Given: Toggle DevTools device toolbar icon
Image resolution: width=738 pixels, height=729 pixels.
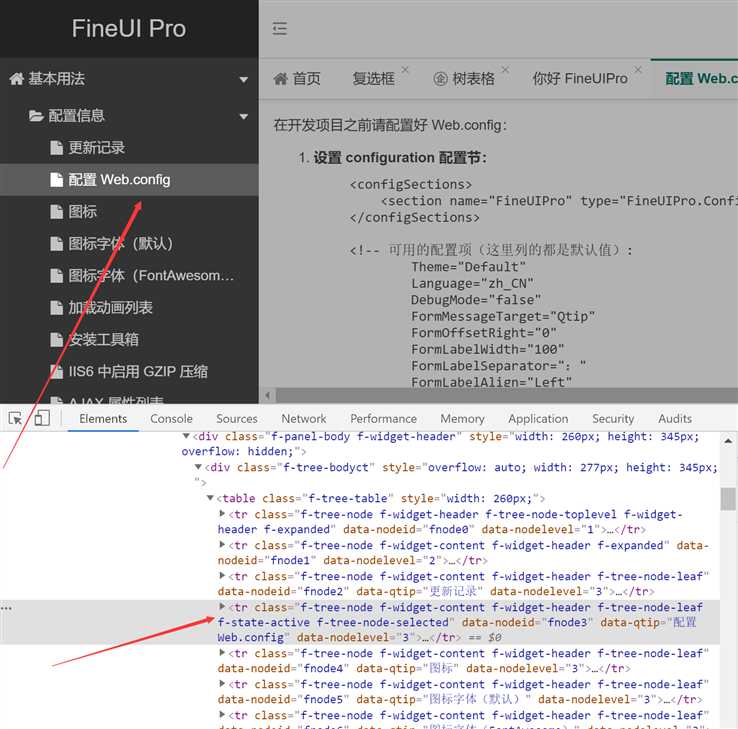Looking at the screenshot, I should coord(42,418).
